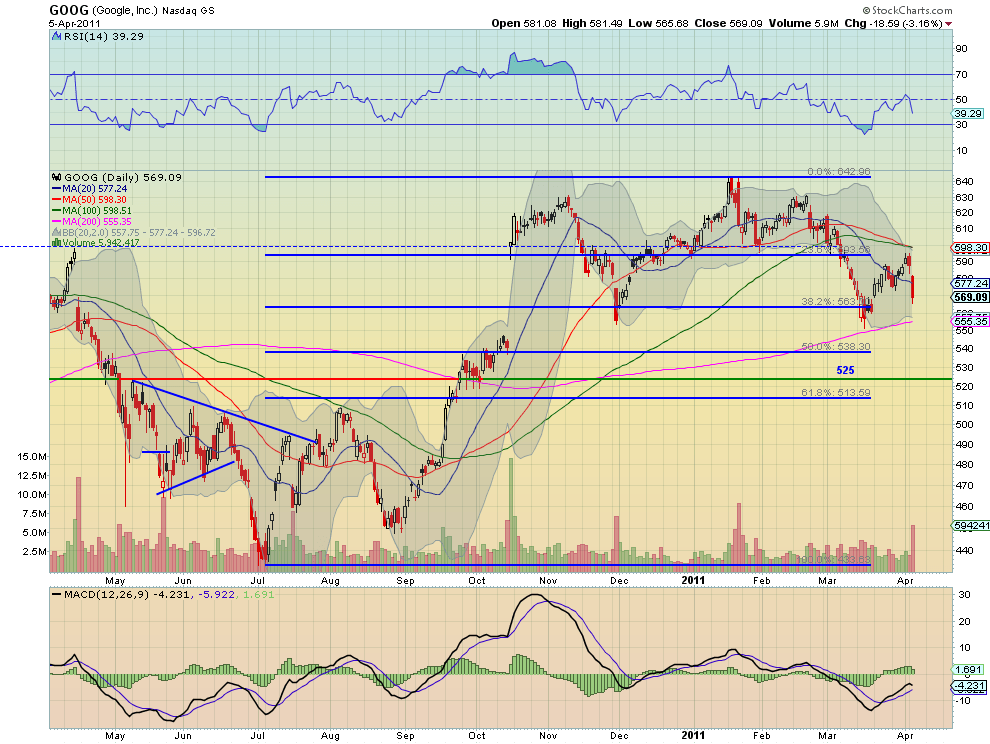The height and width of the screenshot is (744, 990).
Task: Click the RSI(14) 39.29 legend label
Action: [x=104, y=37]
